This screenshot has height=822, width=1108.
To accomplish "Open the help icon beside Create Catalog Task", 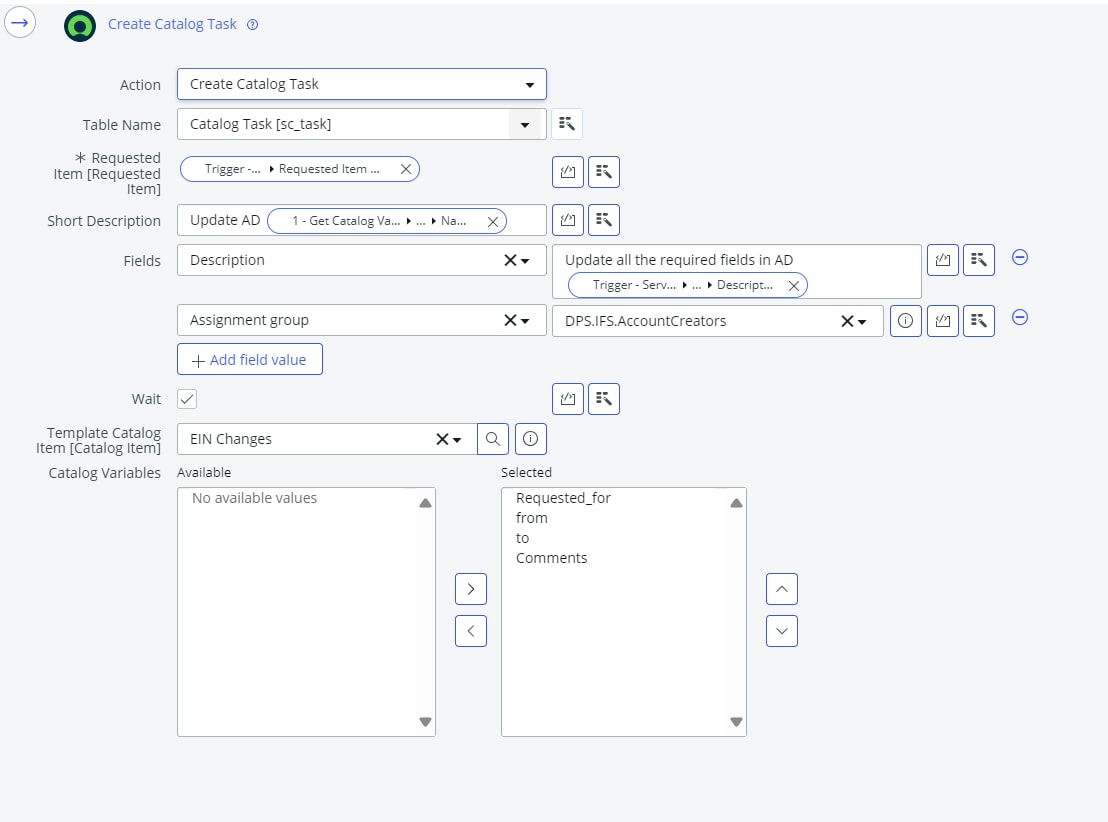I will point(252,25).
